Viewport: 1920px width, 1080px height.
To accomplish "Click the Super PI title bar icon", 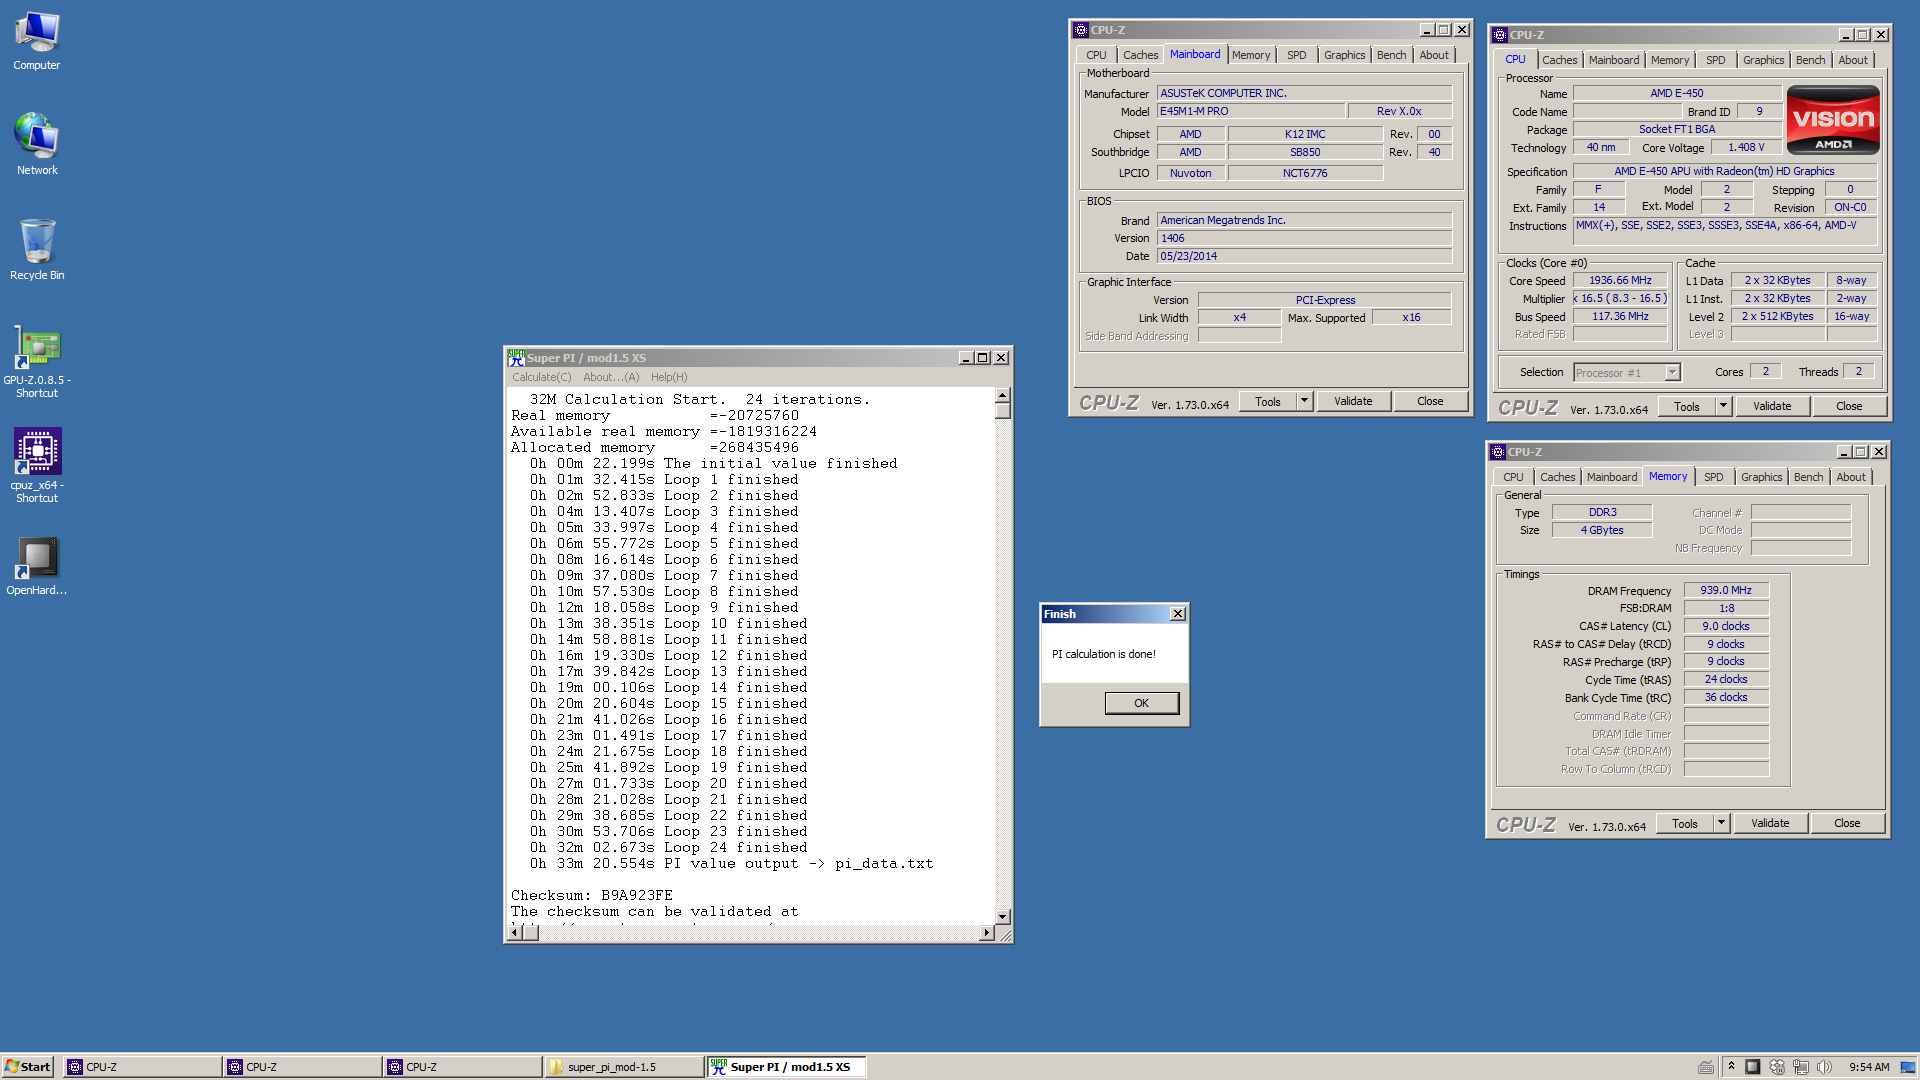I will (x=516, y=358).
